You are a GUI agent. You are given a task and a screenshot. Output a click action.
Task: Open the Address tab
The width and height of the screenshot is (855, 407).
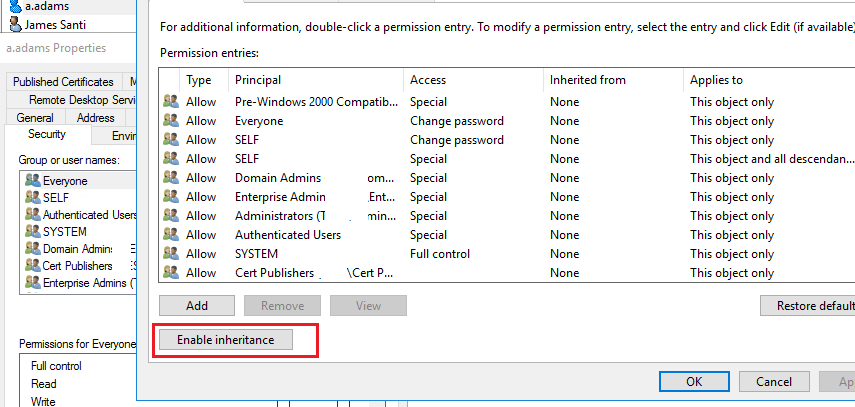coord(96,118)
